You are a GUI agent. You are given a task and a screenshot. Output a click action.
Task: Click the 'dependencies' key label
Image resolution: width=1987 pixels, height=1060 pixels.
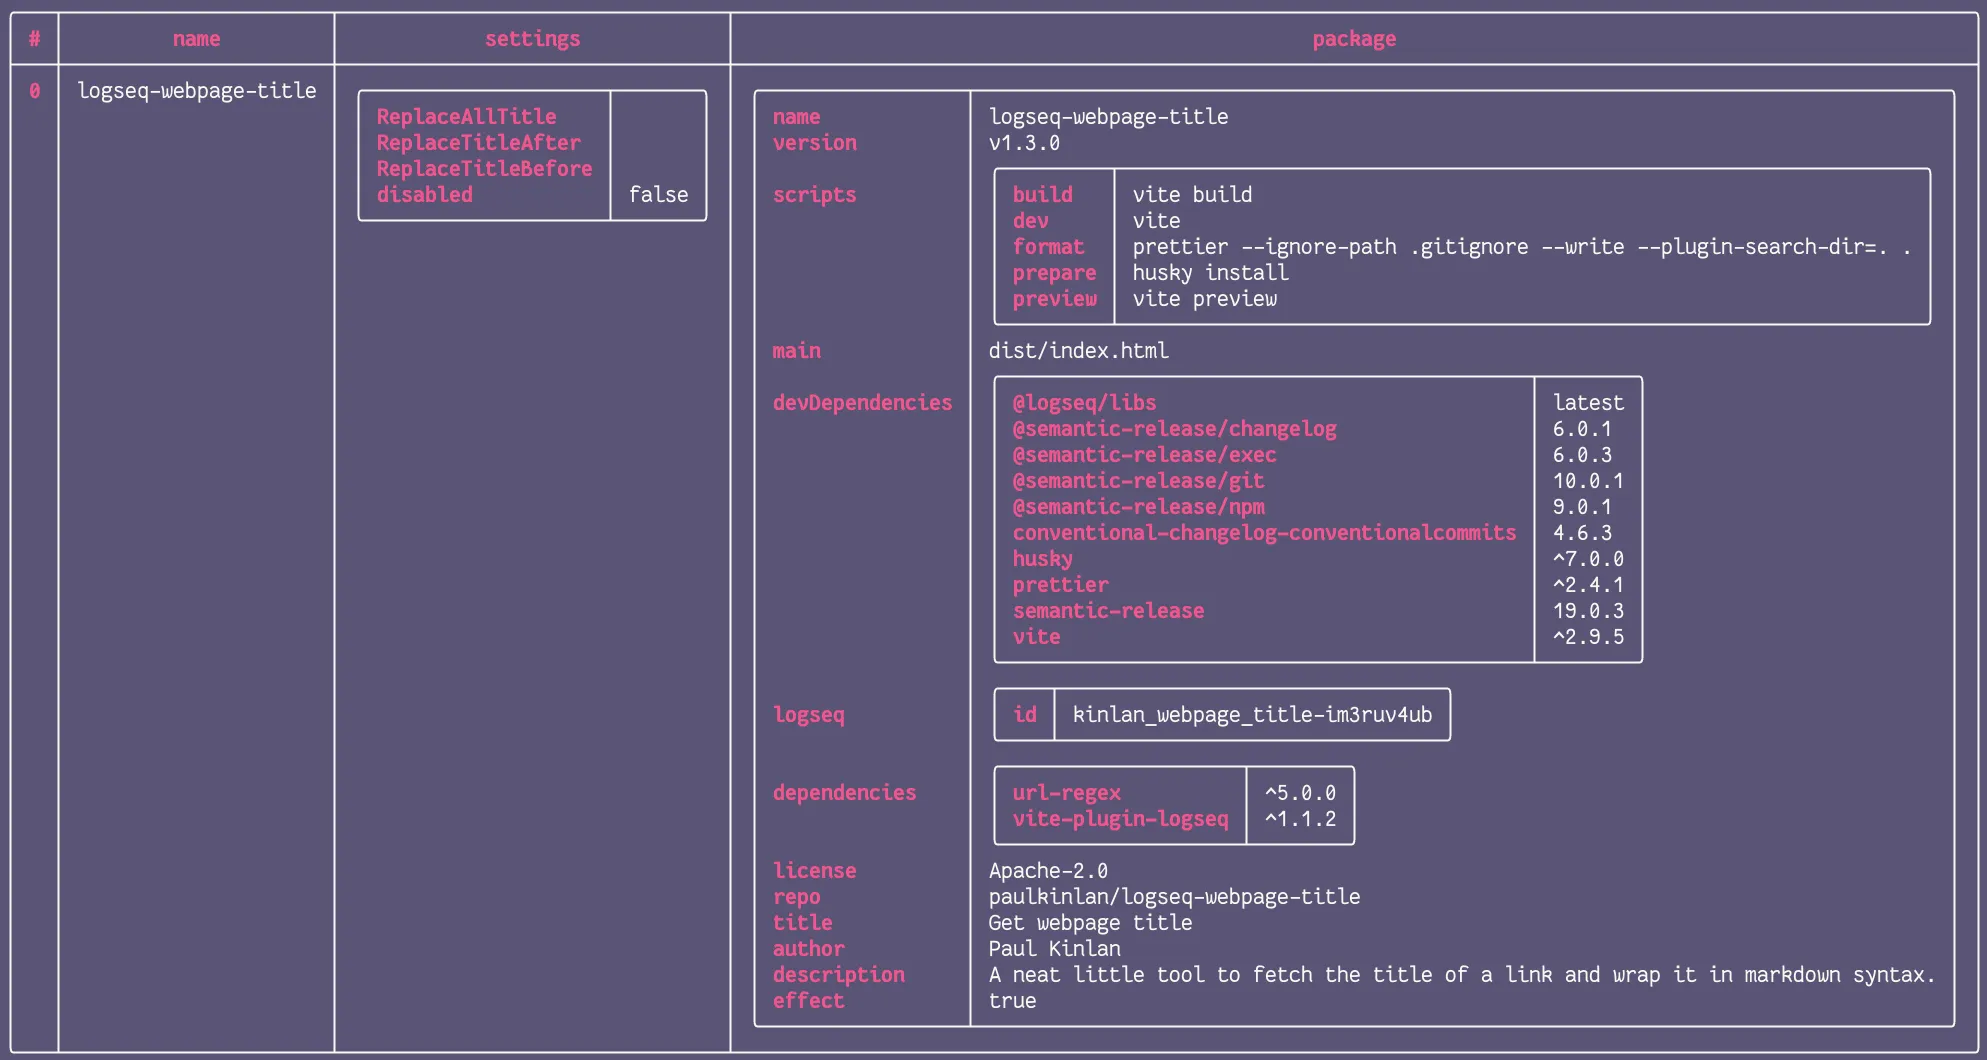pyautogui.click(x=844, y=793)
